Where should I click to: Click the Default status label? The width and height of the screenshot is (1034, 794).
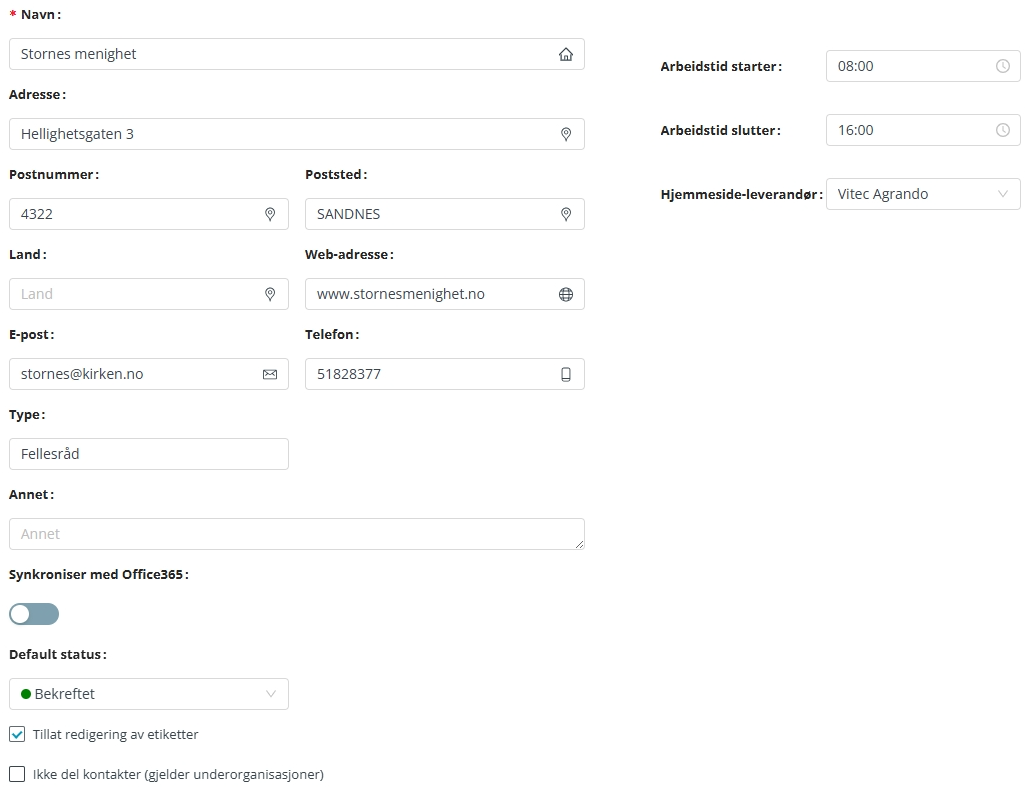coord(58,655)
